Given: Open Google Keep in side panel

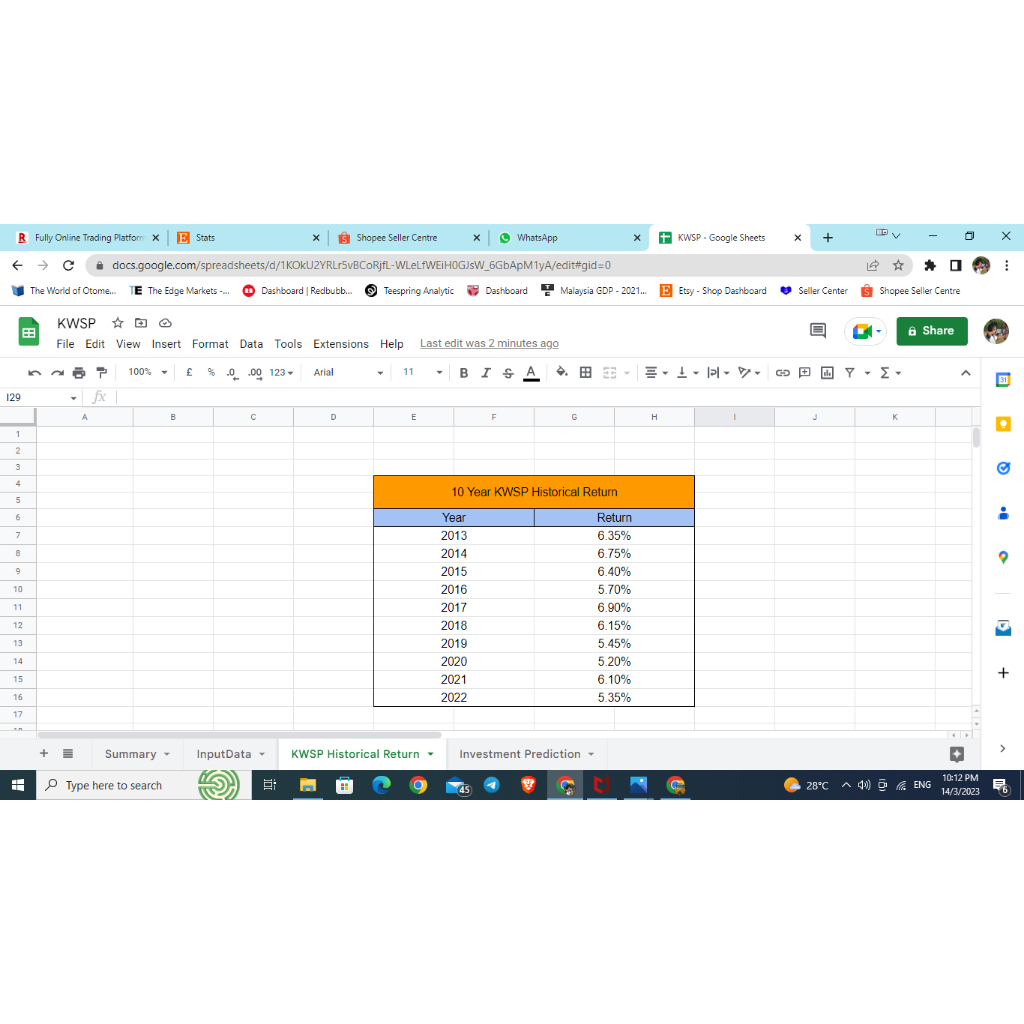Looking at the screenshot, I should pyautogui.click(x=1003, y=424).
